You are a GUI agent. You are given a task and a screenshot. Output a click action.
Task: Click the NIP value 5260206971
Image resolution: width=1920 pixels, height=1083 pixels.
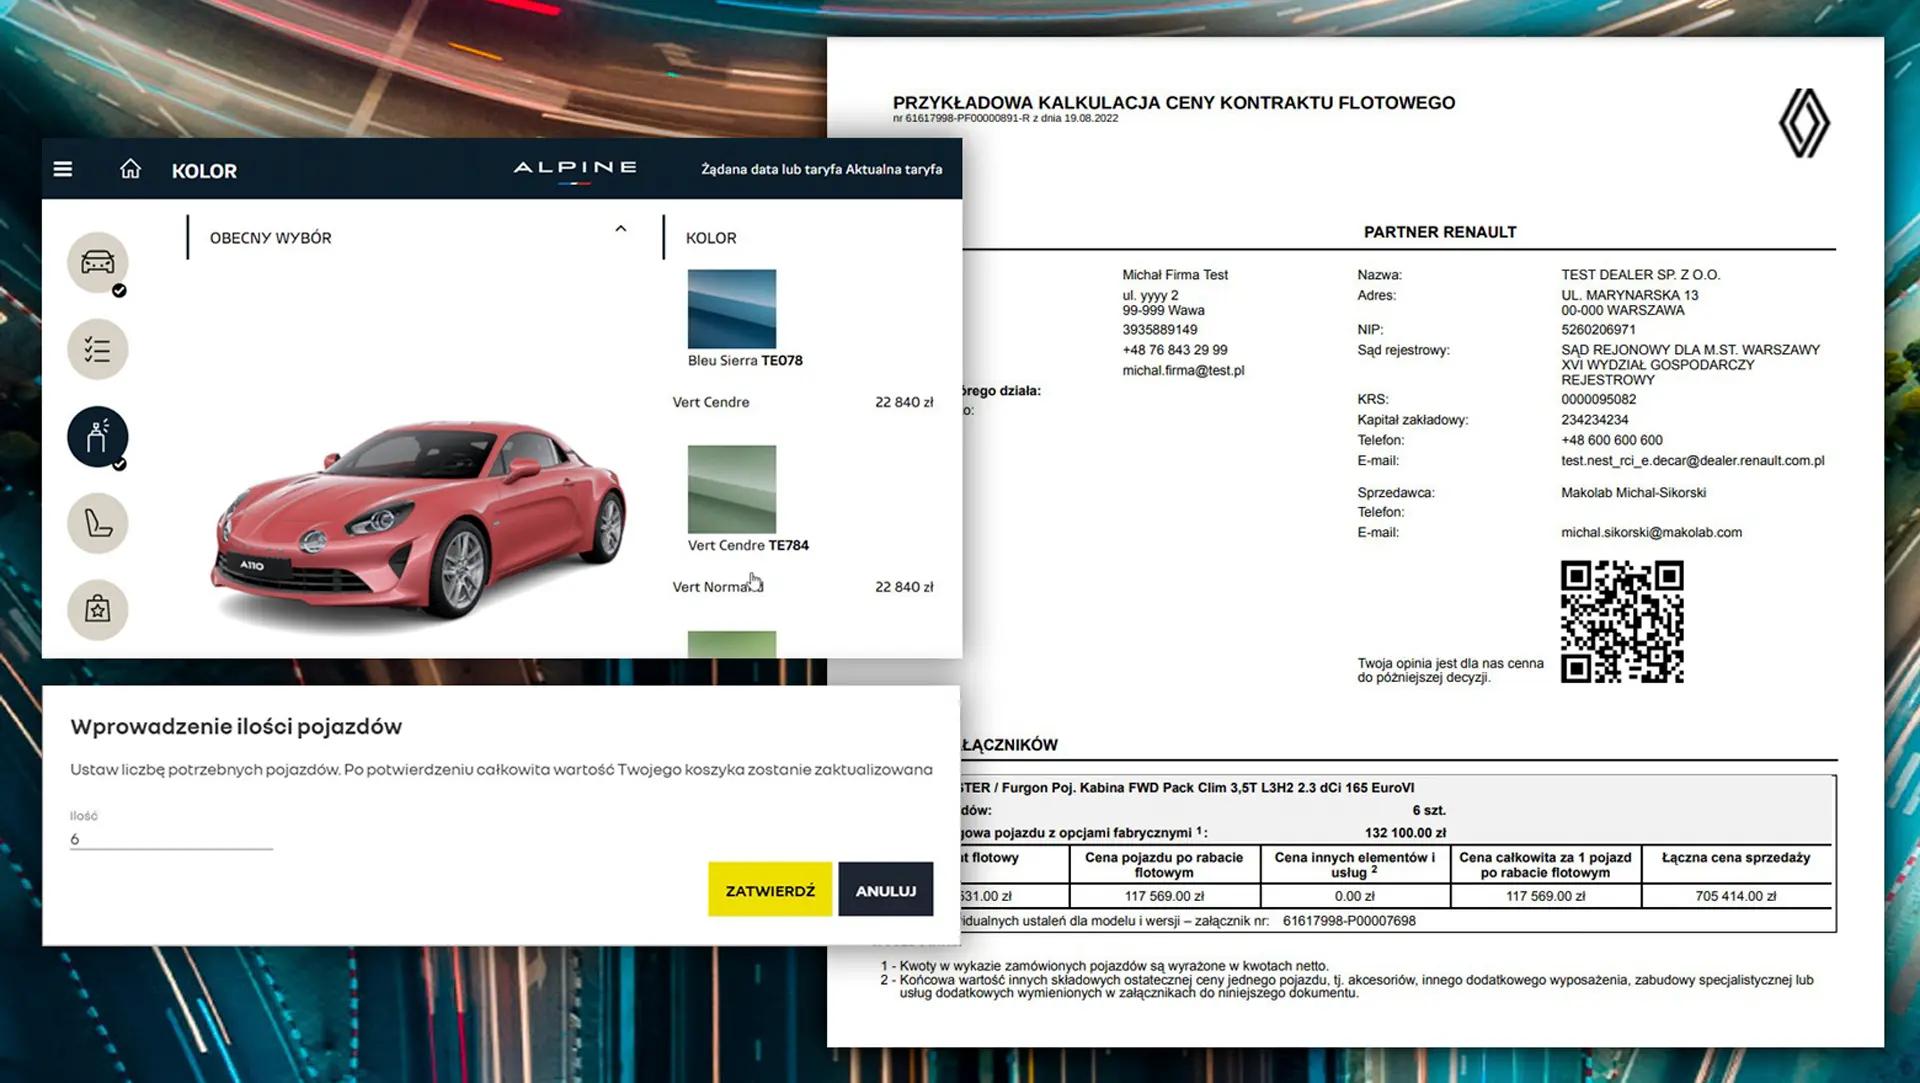1598,329
